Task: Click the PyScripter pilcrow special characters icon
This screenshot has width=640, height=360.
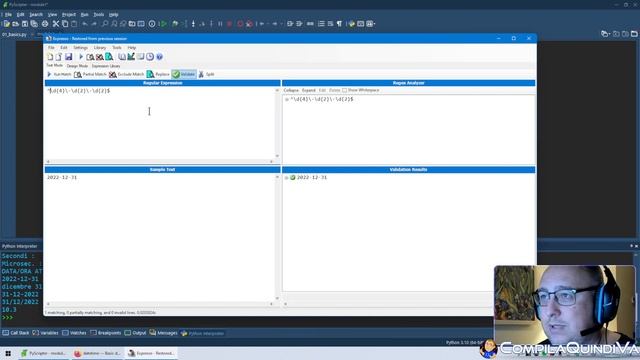Action: 339,24
